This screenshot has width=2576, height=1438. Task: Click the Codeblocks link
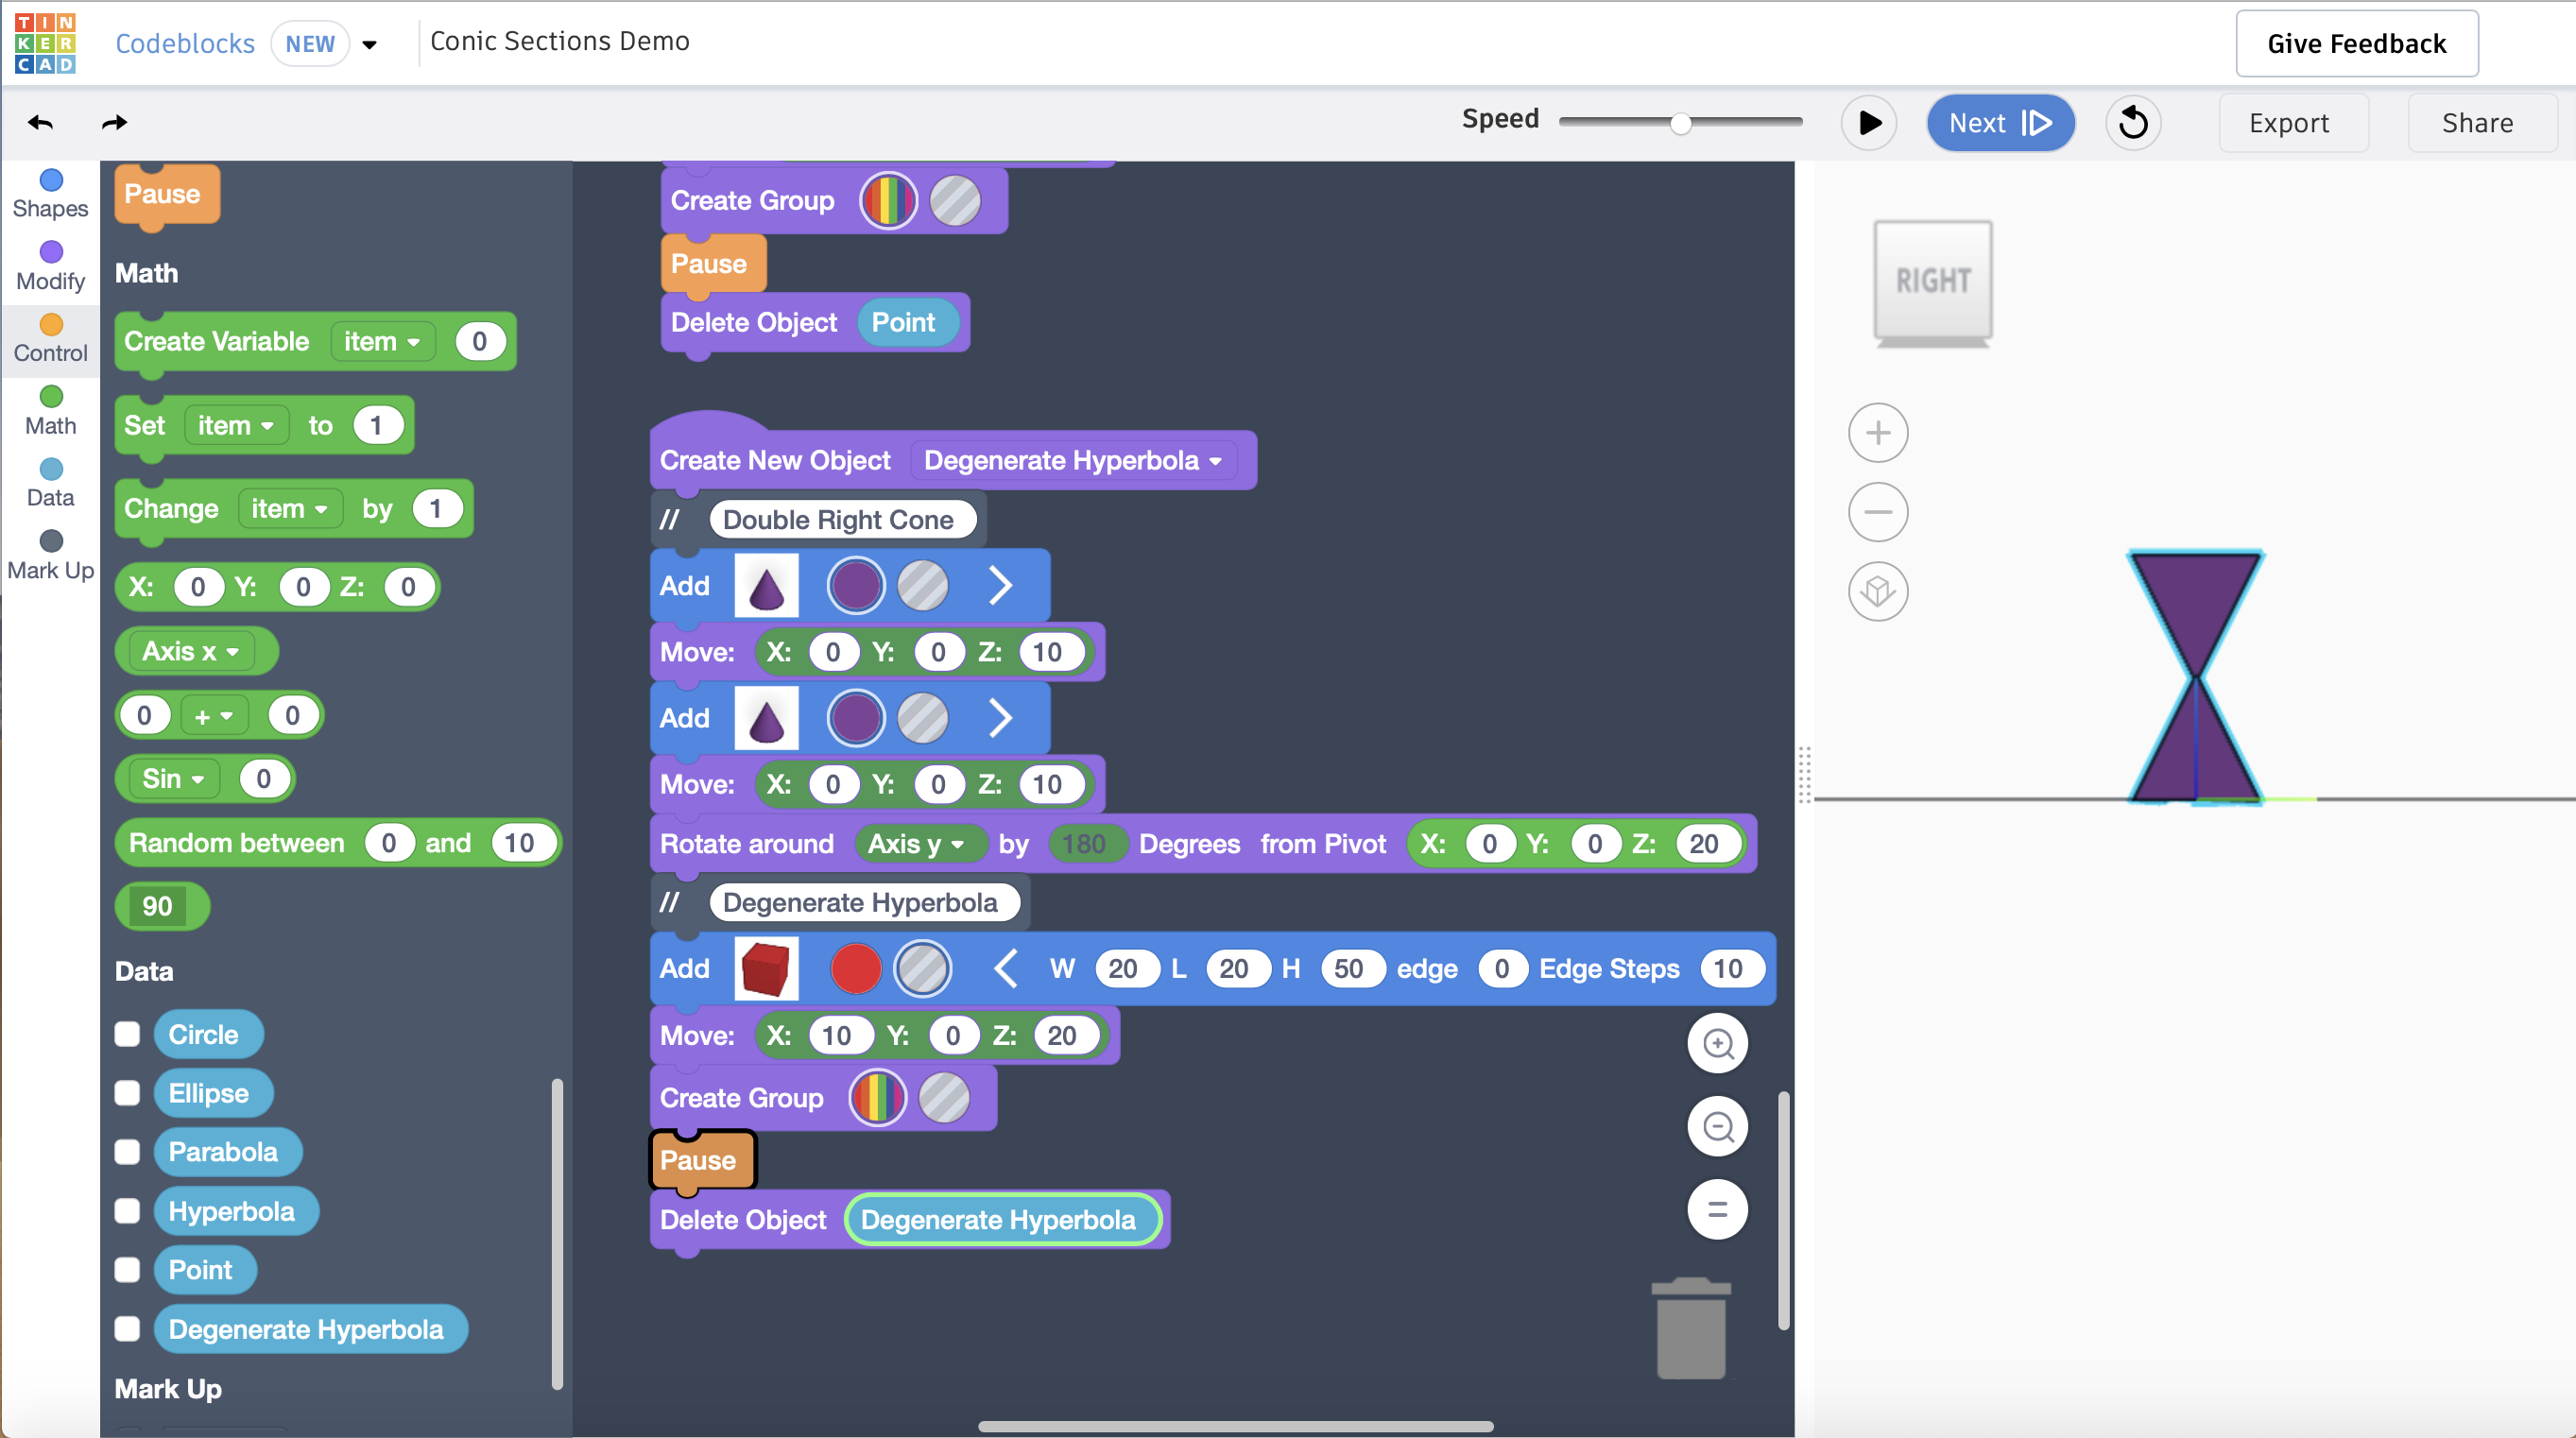click(x=185, y=43)
